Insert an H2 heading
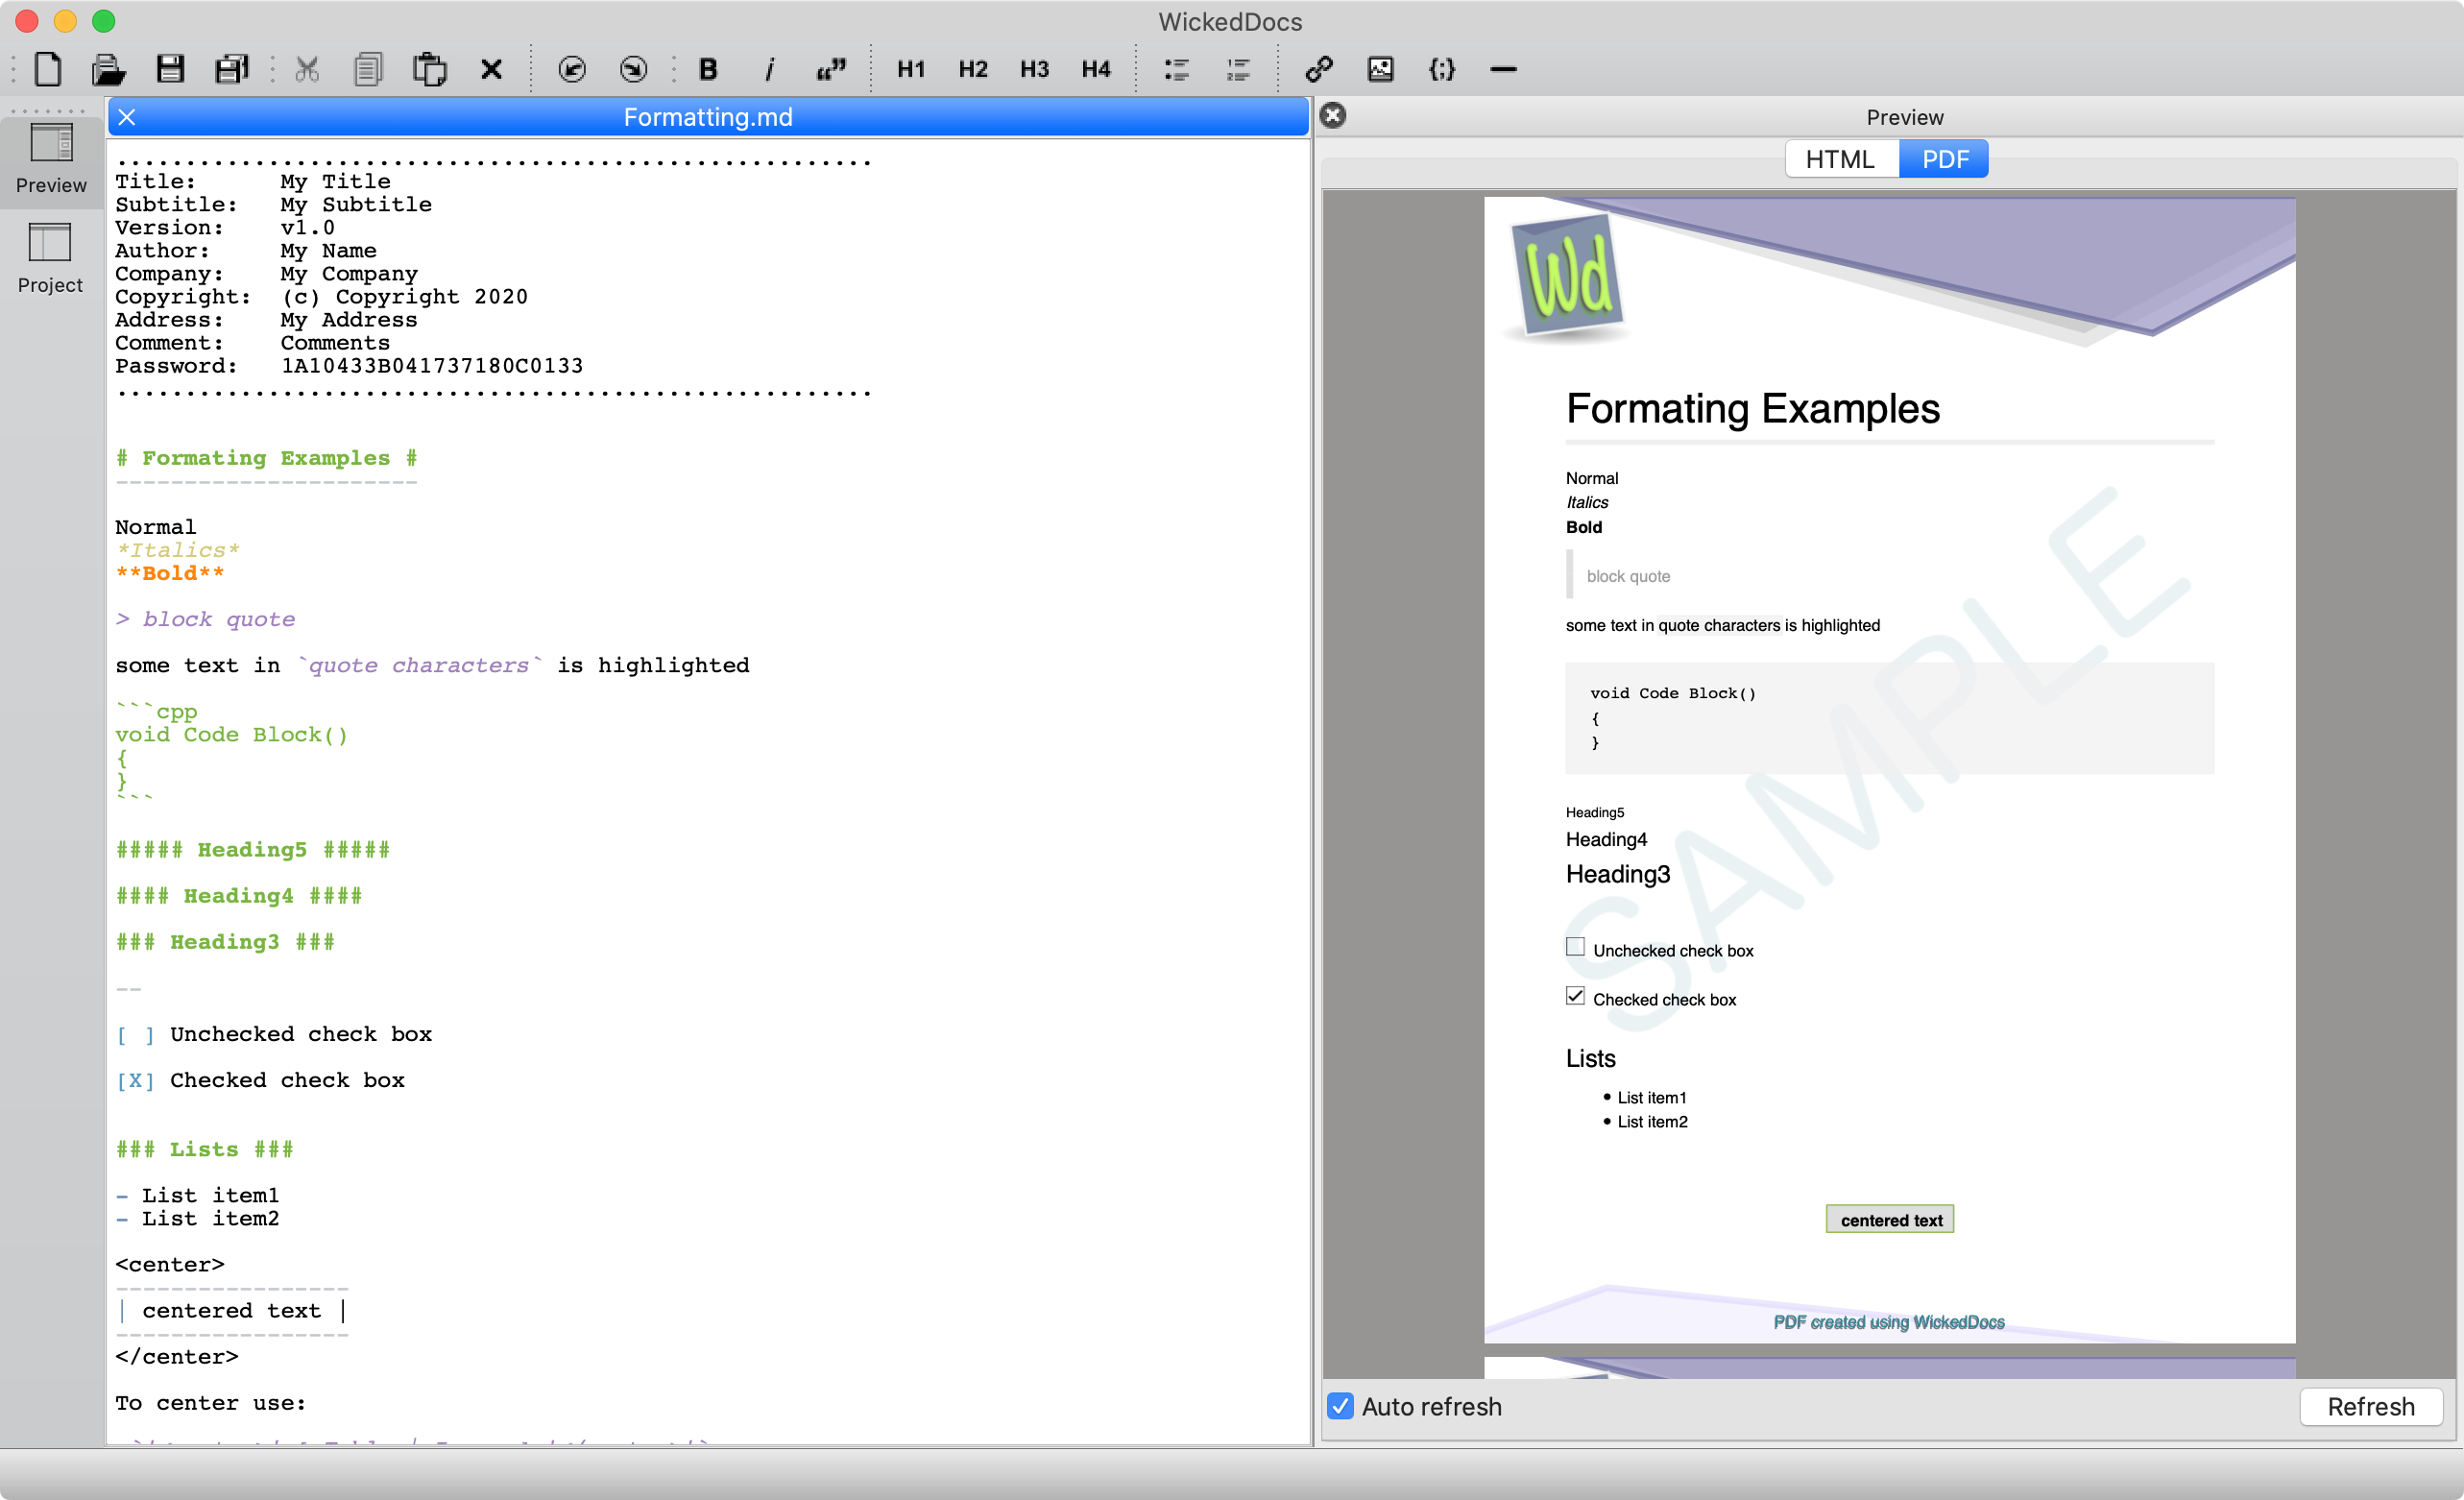The image size is (2464, 1500). click(x=972, y=69)
